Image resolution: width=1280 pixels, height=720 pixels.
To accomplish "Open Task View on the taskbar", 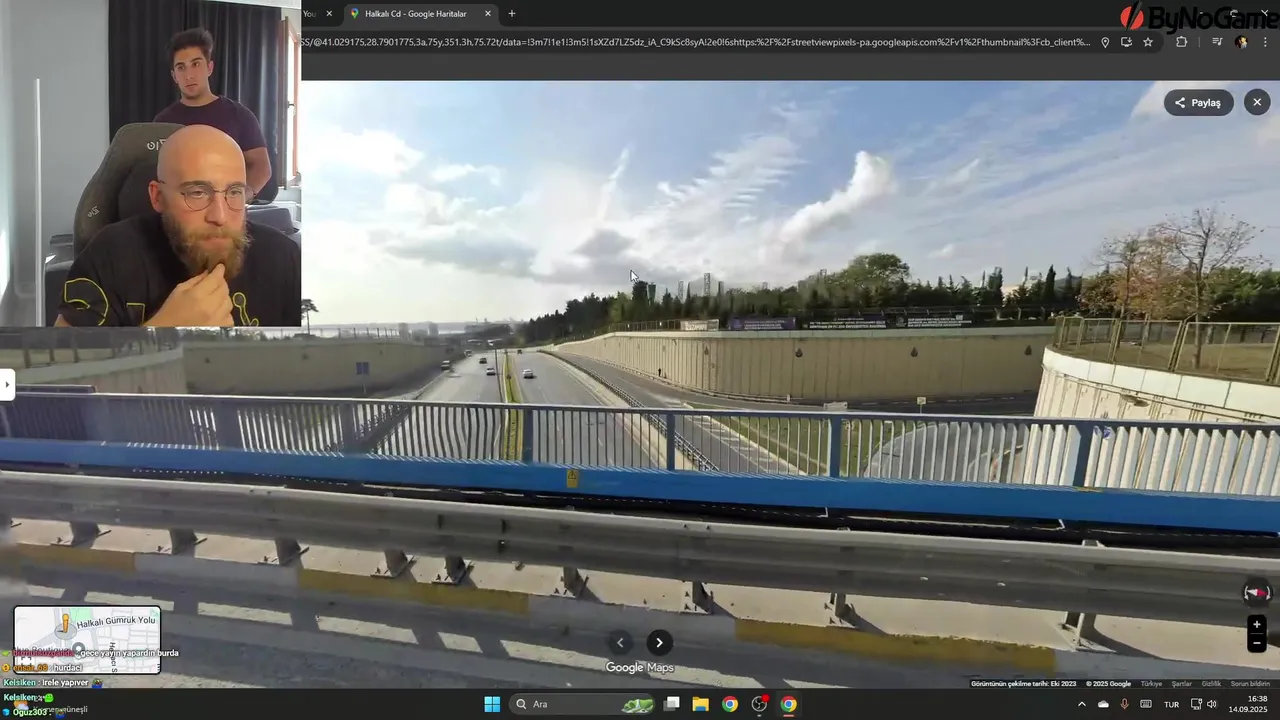I will click(x=672, y=704).
